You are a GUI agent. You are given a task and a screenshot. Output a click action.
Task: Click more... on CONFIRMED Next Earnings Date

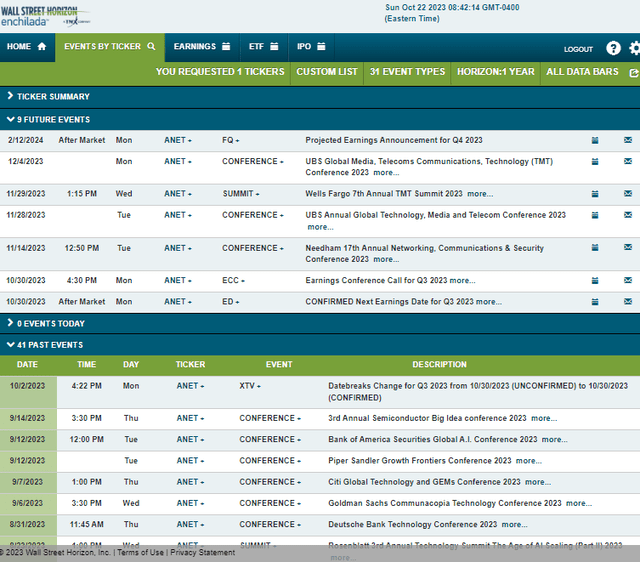coord(489,302)
